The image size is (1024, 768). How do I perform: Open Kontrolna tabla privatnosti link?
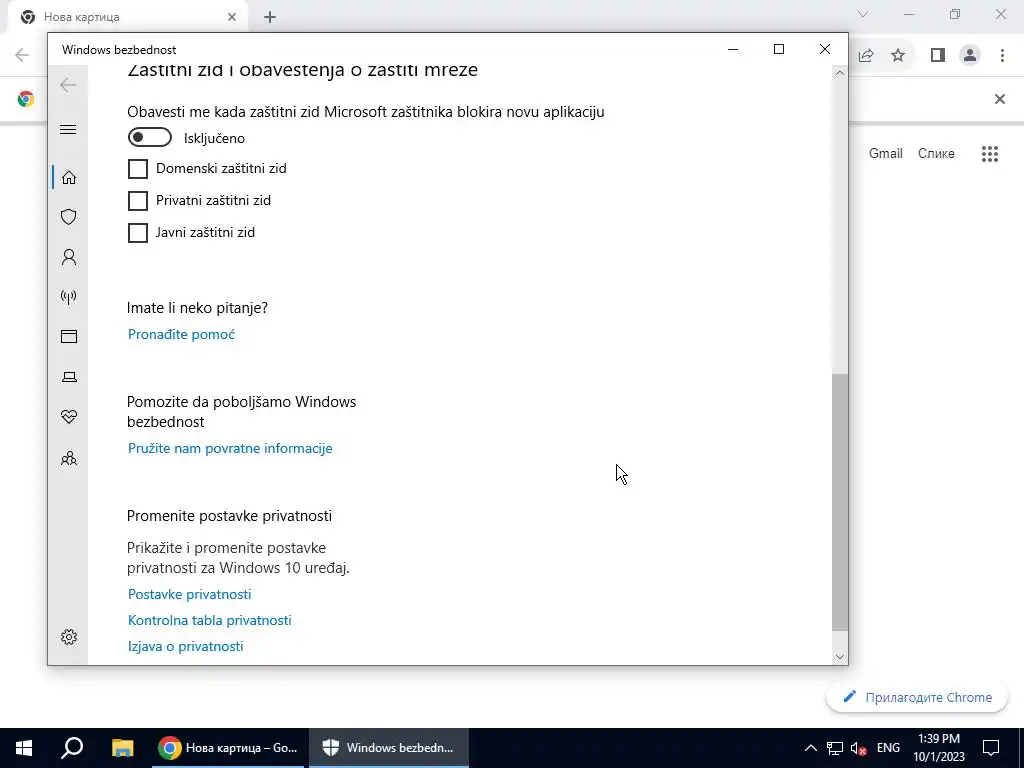[210, 620]
